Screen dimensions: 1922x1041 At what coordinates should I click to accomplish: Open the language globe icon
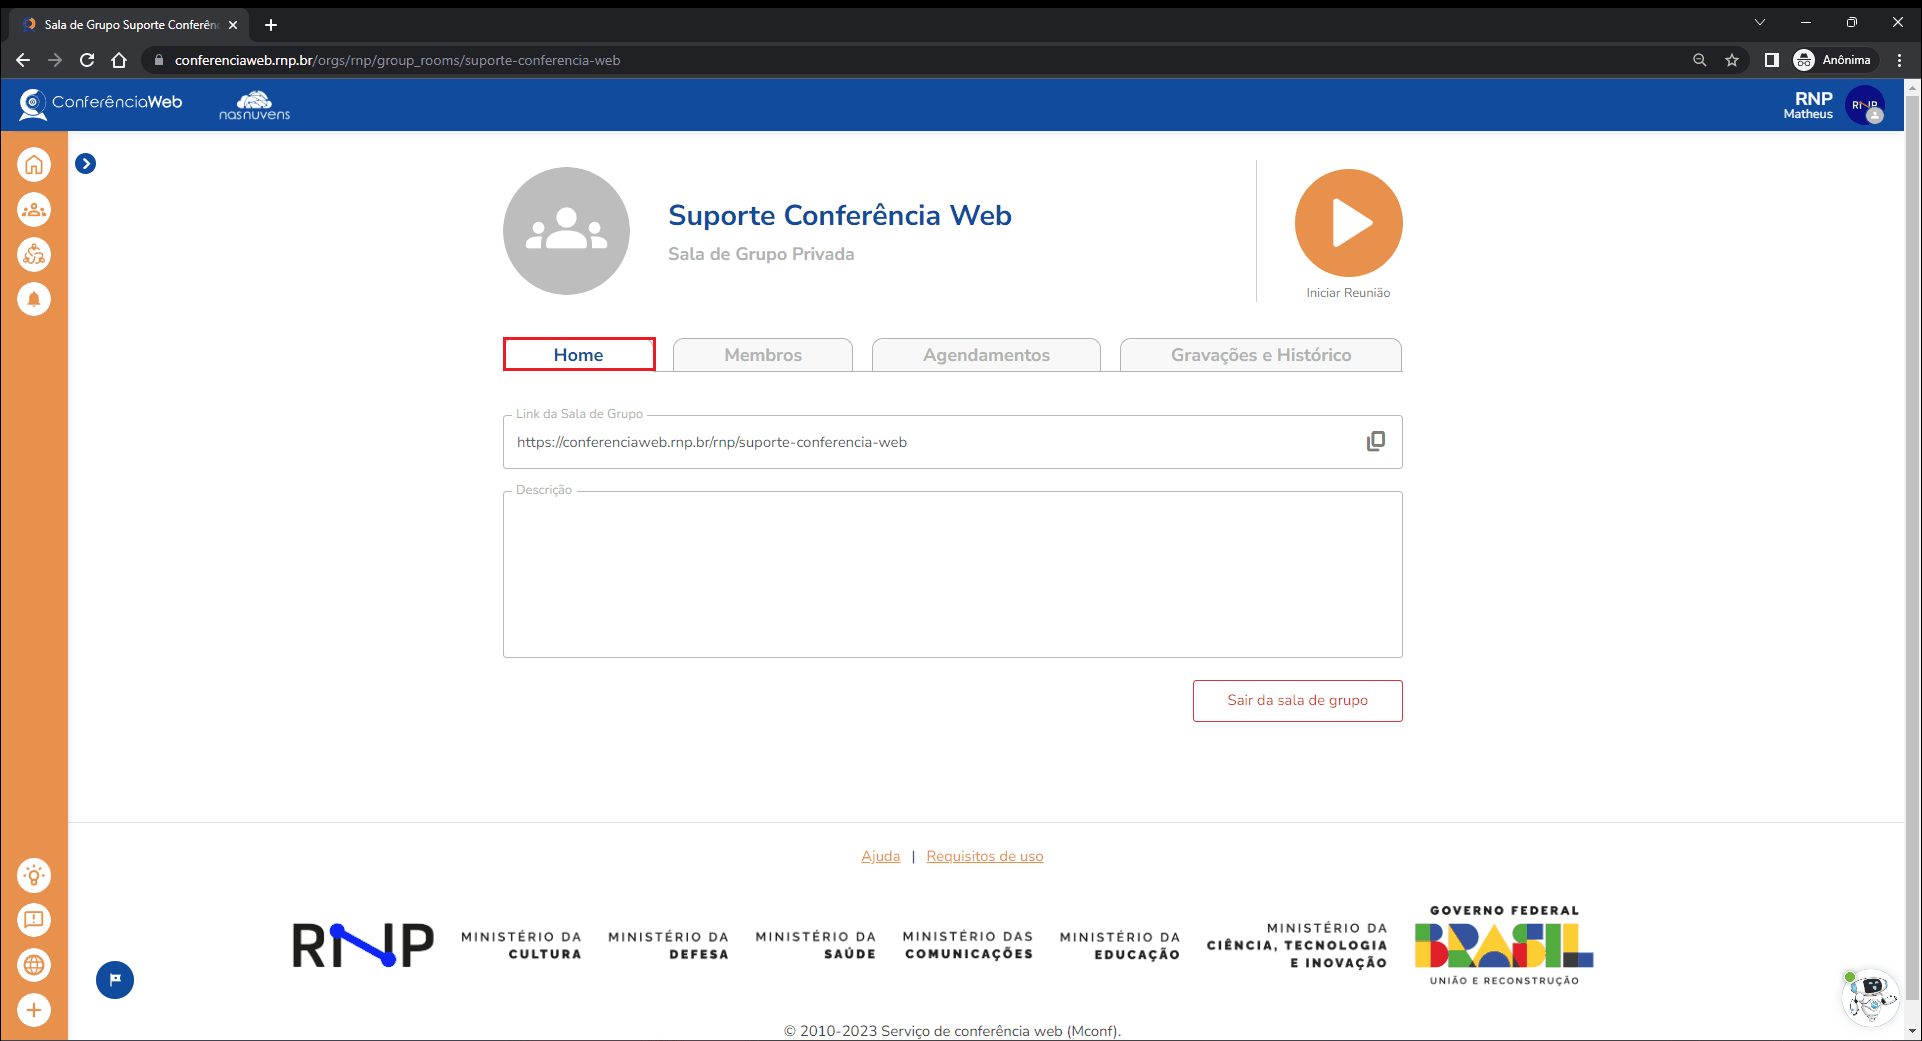point(34,965)
